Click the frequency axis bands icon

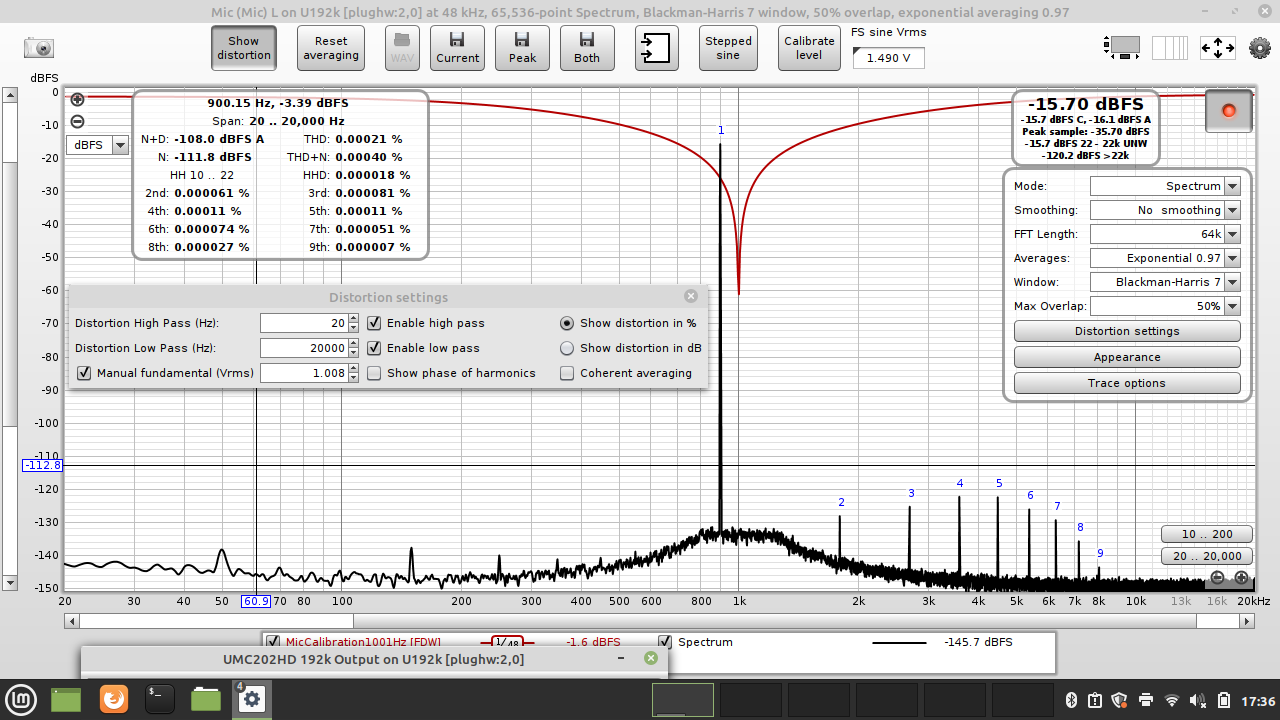click(1170, 47)
